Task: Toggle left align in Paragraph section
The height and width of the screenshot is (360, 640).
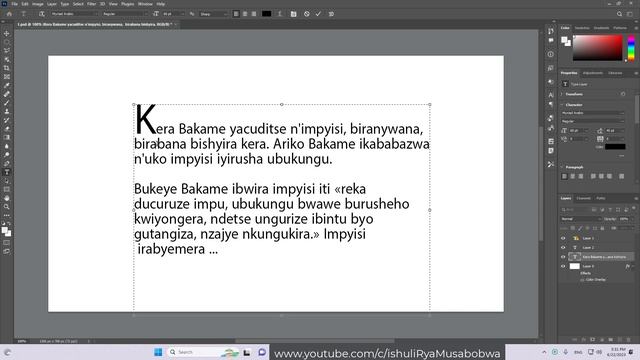Action: pyautogui.click(x=564, y=176)
